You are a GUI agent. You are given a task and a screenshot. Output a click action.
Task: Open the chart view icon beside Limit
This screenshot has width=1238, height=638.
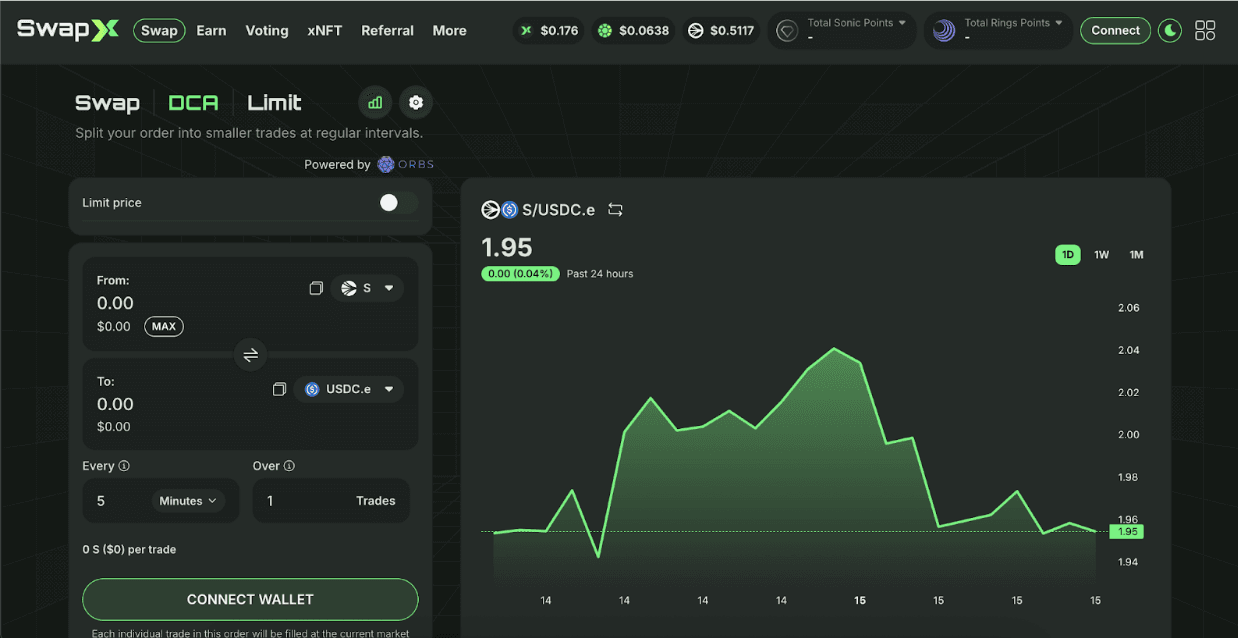click(375, 102)
